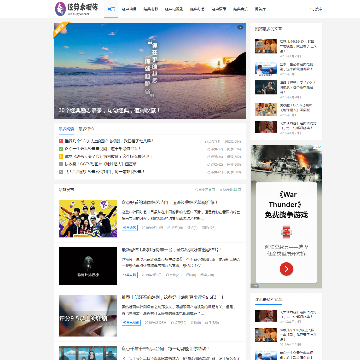360x360 pixels.
Task: Open the sidebar thumbnail of a singer on a dark stage
Action: (266, 87)
